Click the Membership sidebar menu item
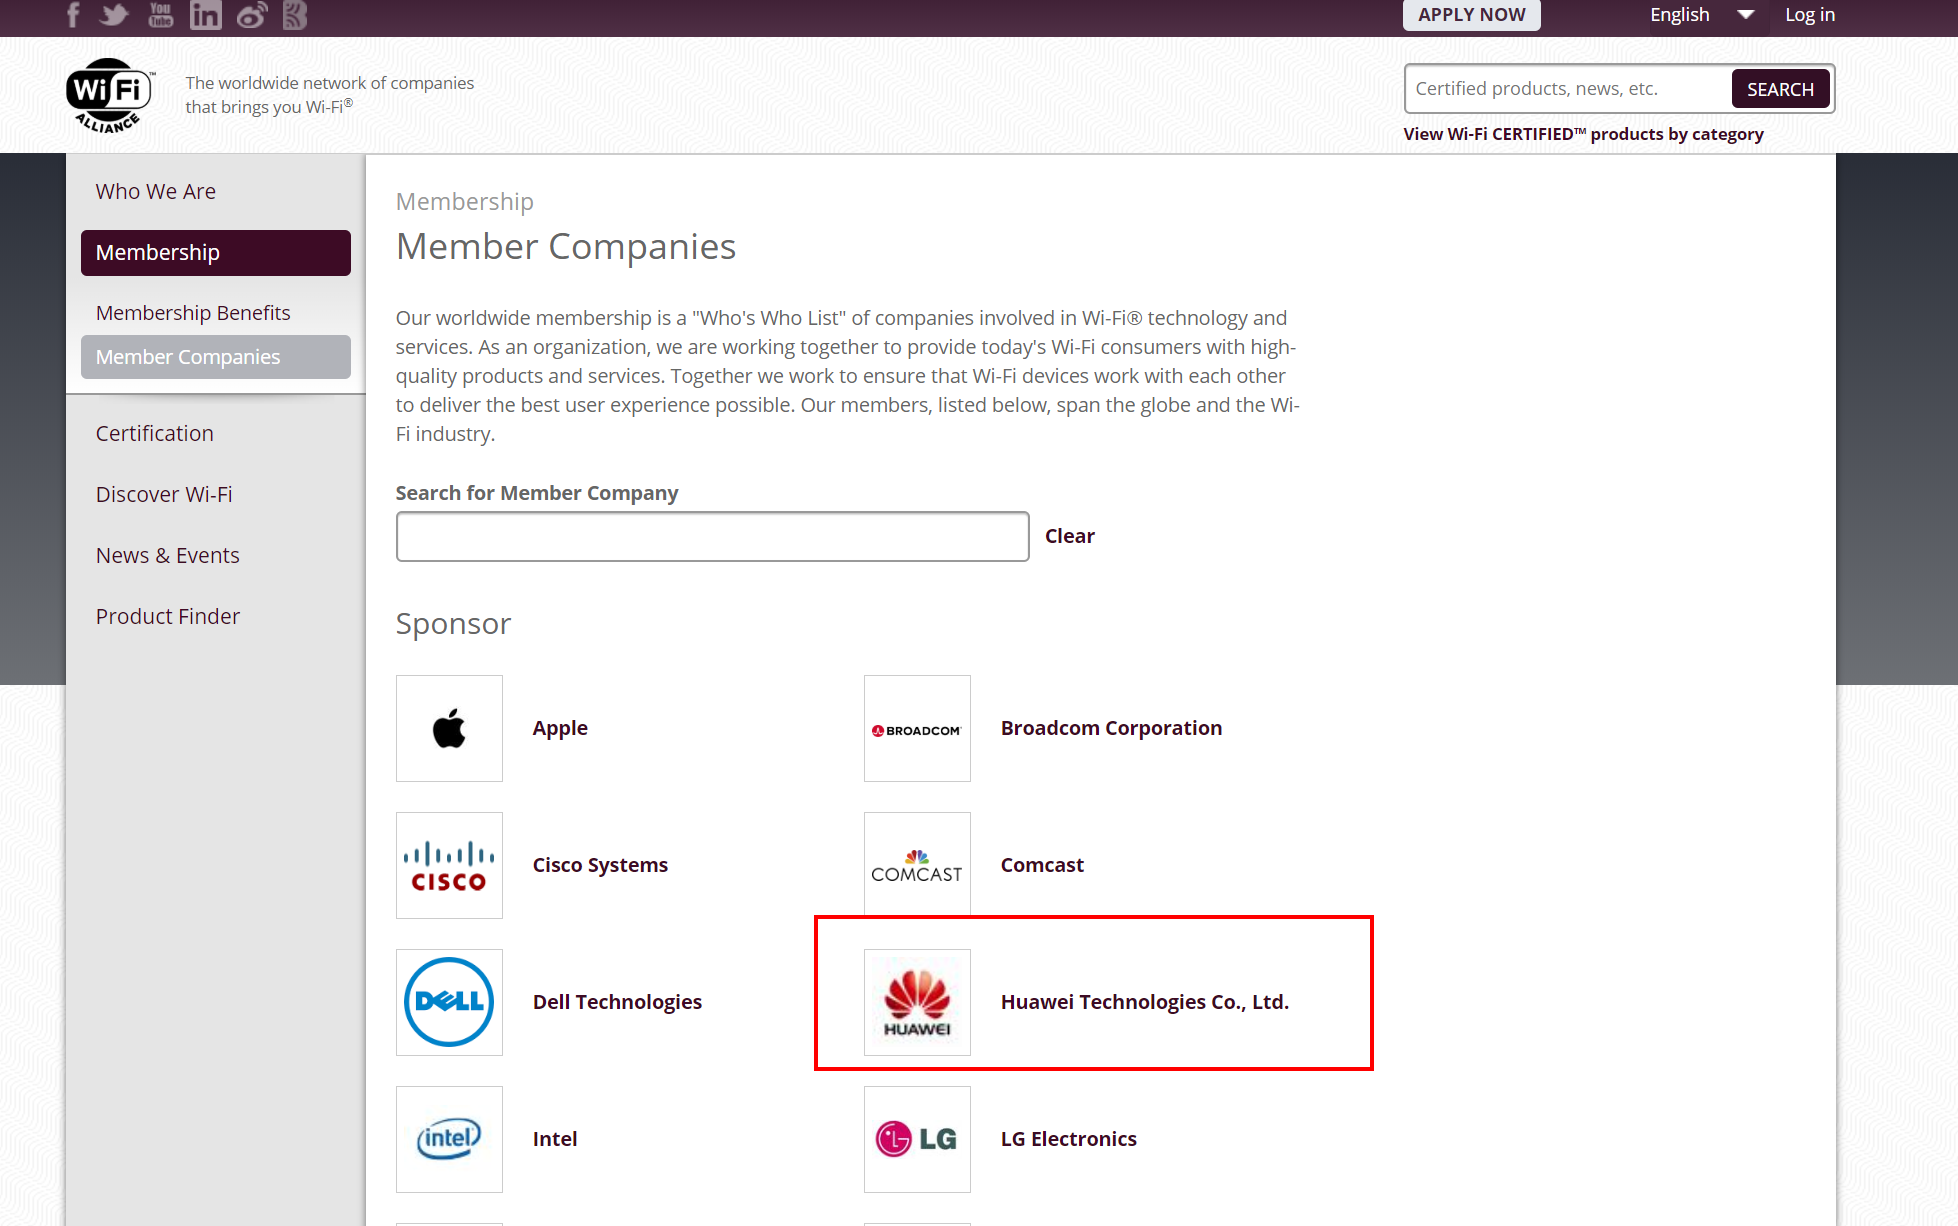 point(215,253)
